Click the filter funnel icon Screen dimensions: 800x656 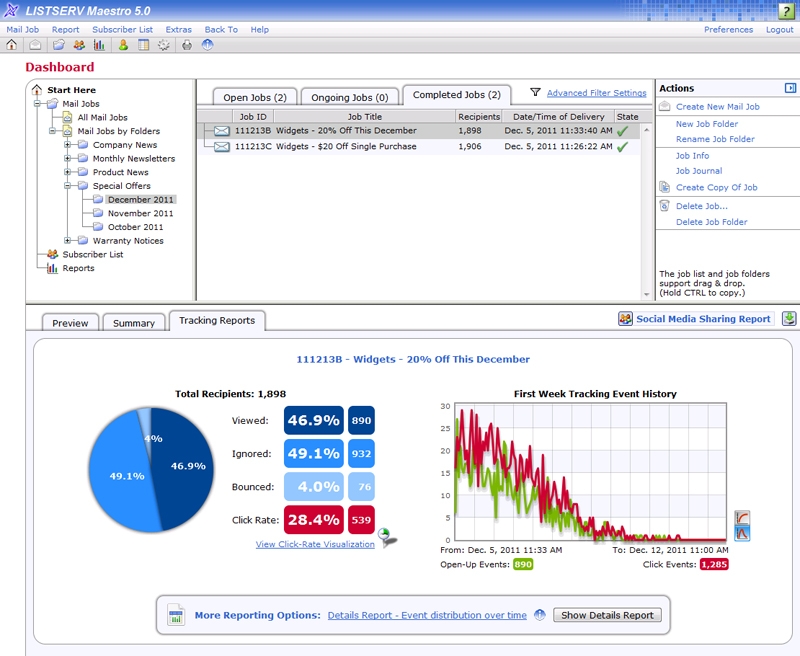point(535,92)
